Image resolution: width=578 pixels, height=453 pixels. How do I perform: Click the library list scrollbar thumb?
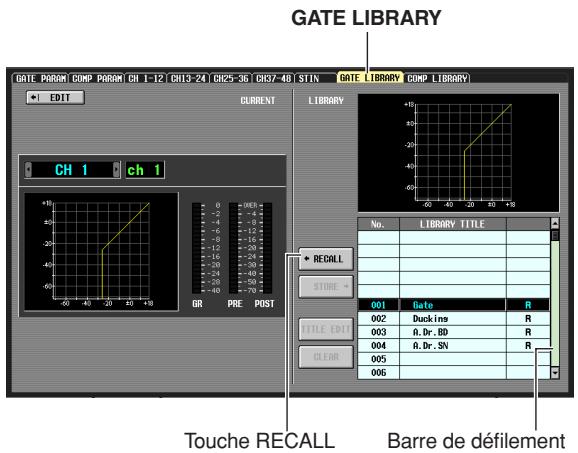[x=554, y=236]
